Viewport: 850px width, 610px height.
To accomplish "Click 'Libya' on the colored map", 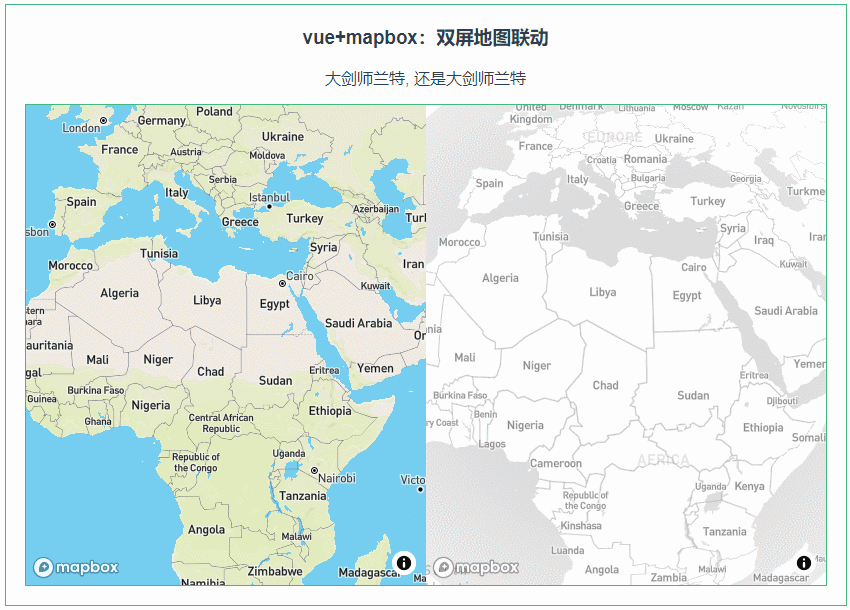I will click(207, 300).
